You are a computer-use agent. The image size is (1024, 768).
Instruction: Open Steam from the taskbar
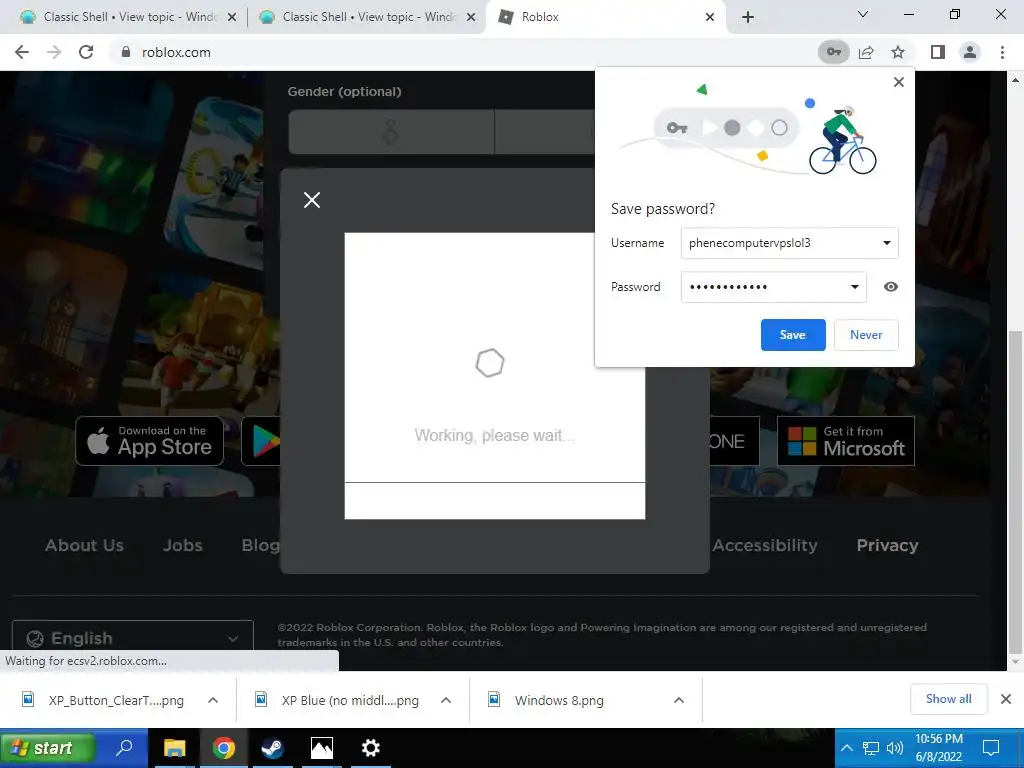(x=272, y=748)
